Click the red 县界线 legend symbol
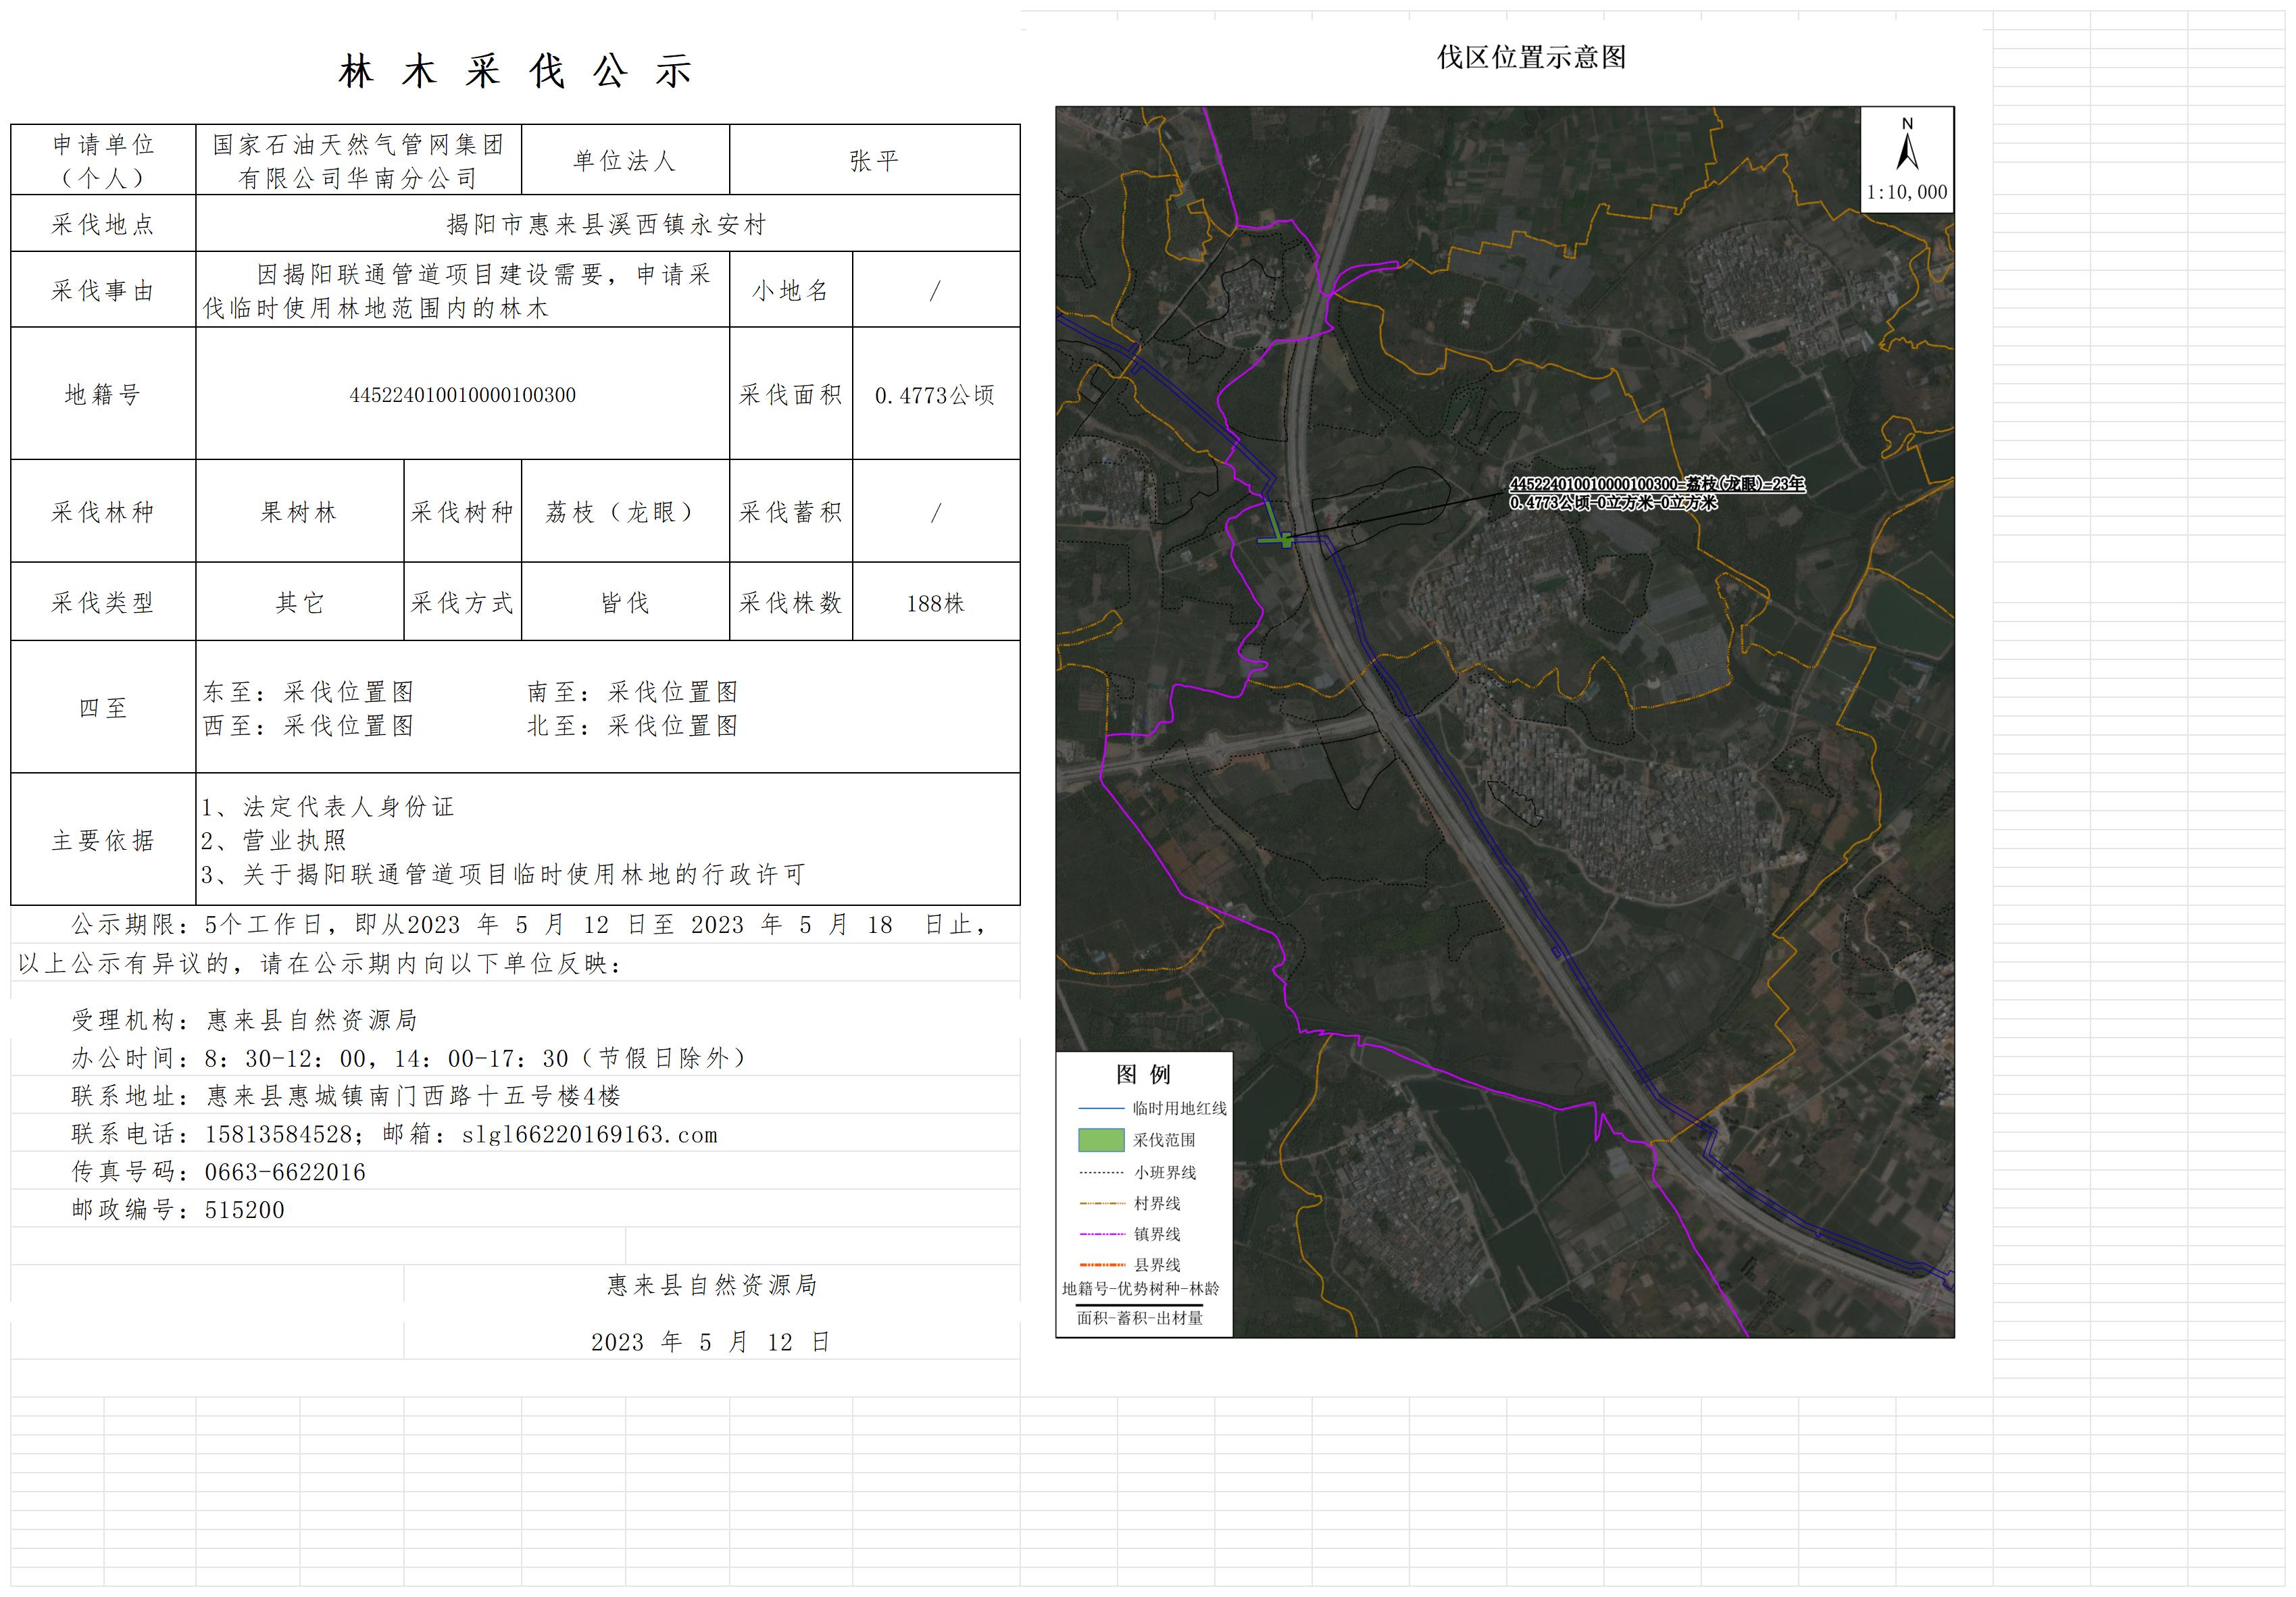Image resolution: width=2296 pixels, height=1597 pixels. (1101, 1266)
